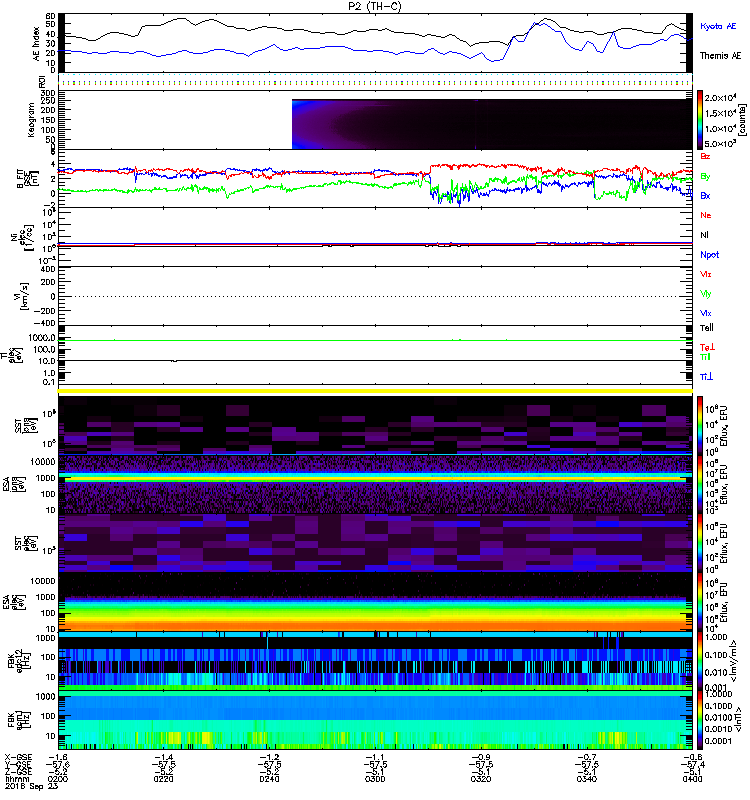Click the blue Npot legend label
The image size is (750, 800).
710,255
